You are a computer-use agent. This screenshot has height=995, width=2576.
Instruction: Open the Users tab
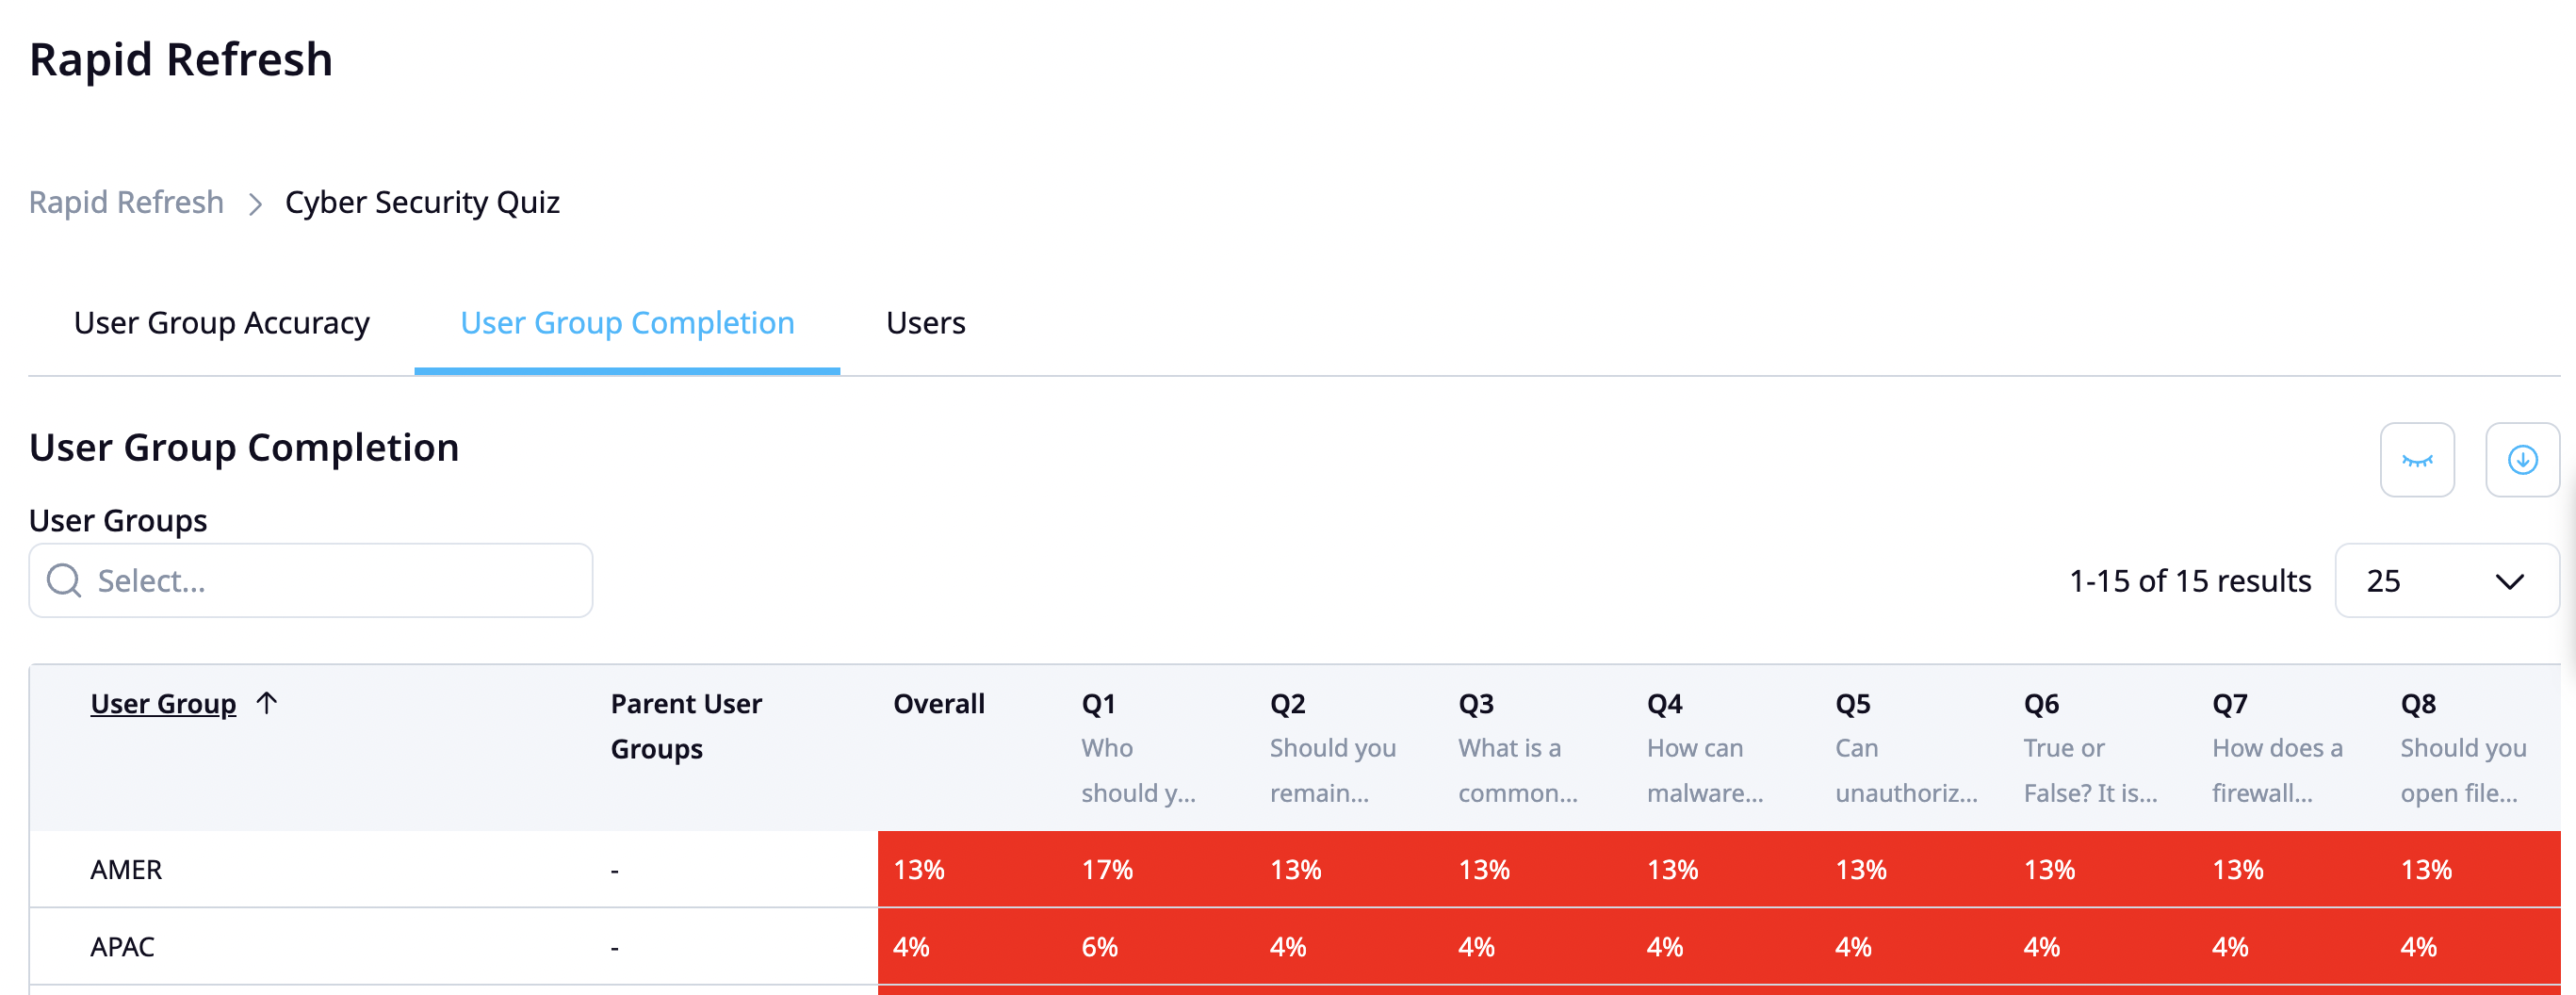(x=925, y=323)
